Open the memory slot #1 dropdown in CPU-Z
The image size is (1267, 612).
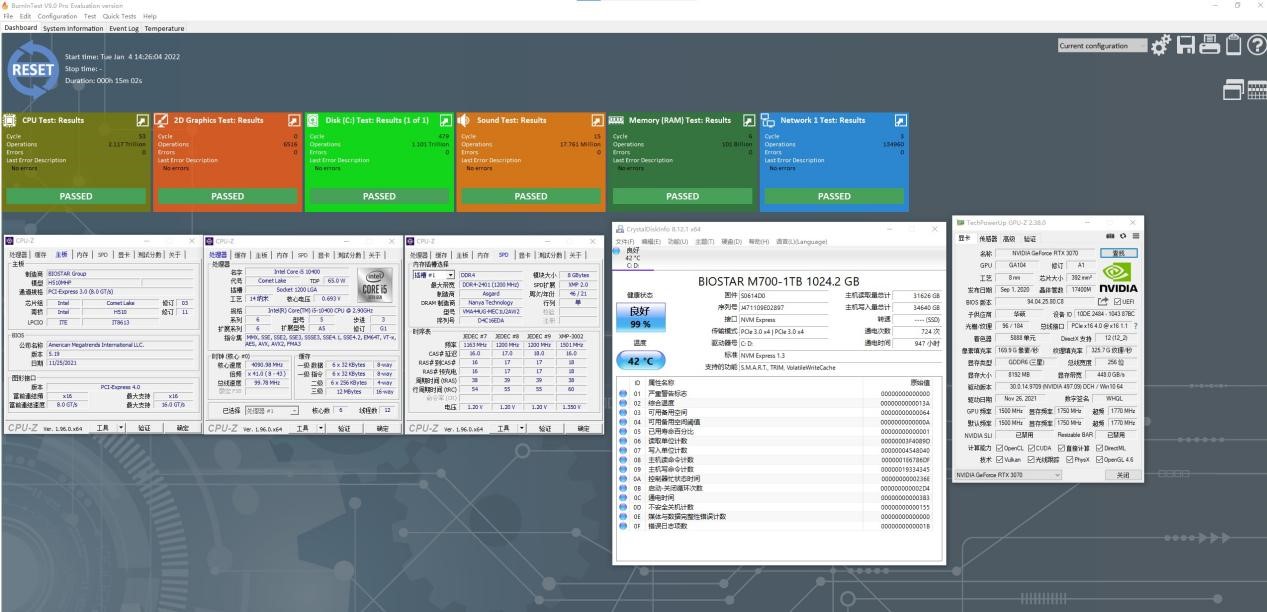(434, 275)
